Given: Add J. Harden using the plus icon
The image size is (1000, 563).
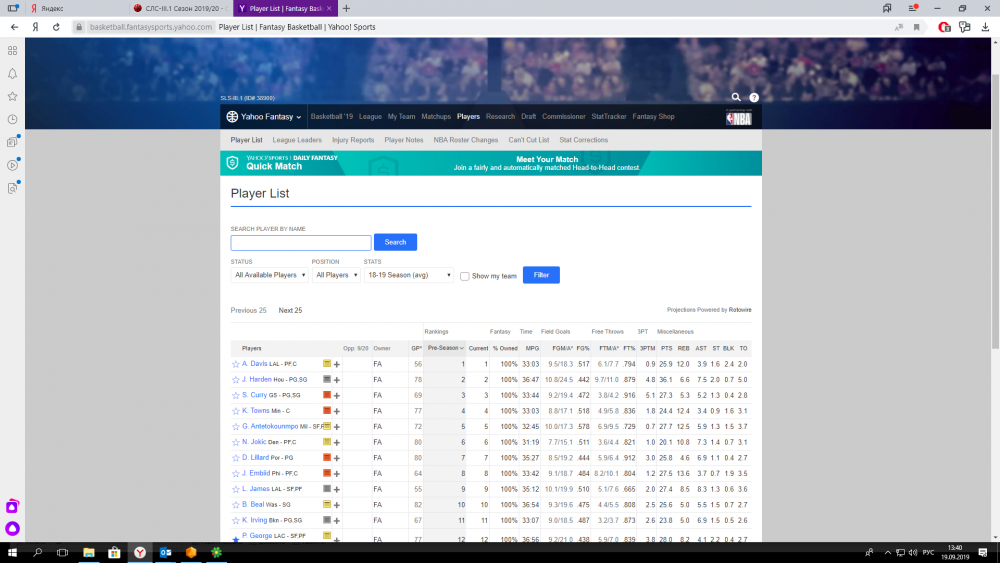Looking at the screenshot, I should tap(337, 380).
